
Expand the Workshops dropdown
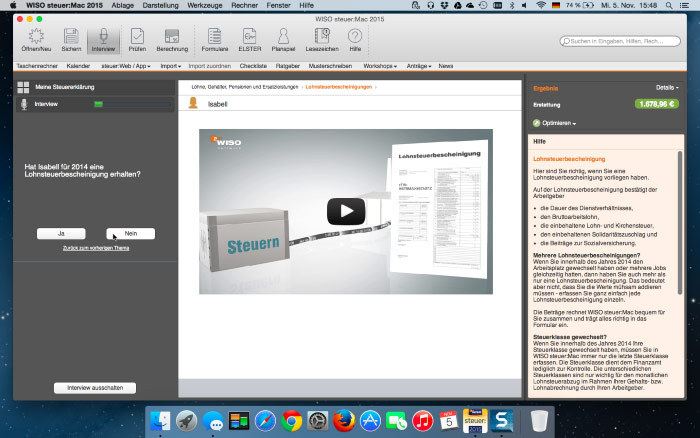[x=380, y=66]
